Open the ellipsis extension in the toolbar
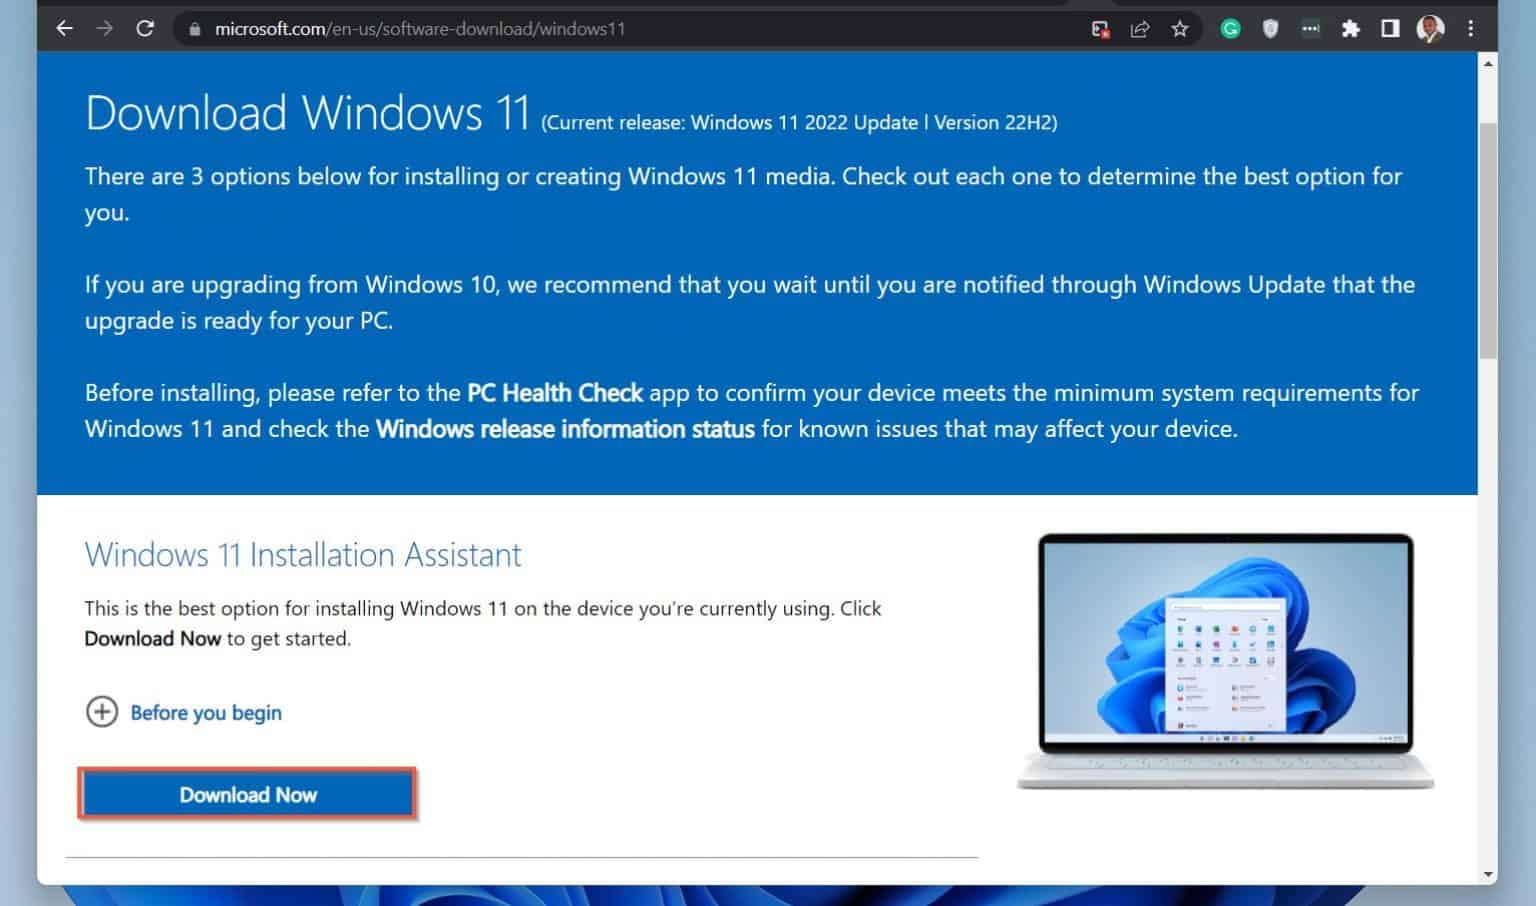Image resolution: width=1536 pixels, height=906 pixels. coord(1310,28)
